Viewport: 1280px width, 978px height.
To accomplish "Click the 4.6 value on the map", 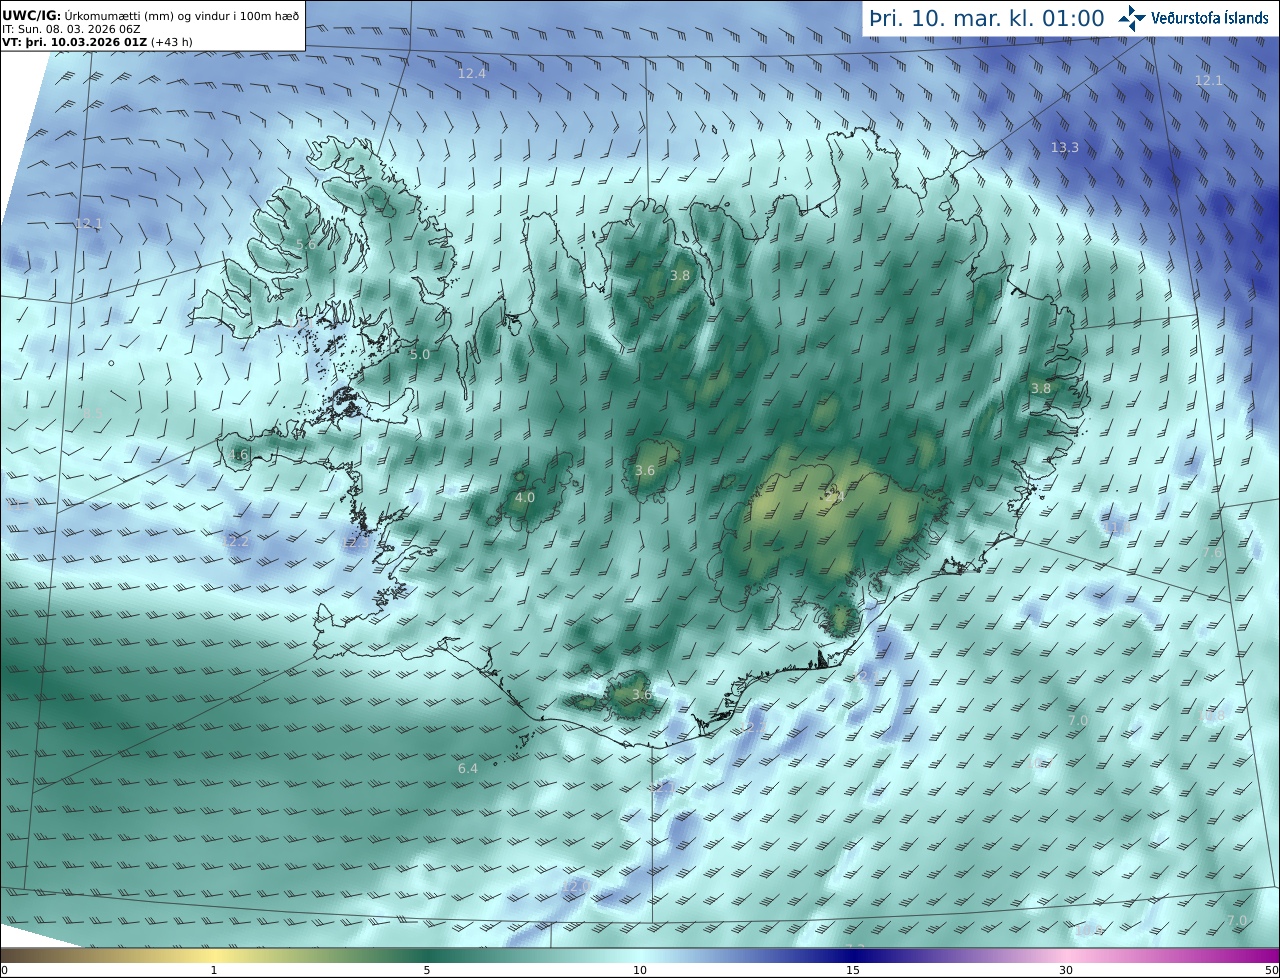I will [237, 454].
